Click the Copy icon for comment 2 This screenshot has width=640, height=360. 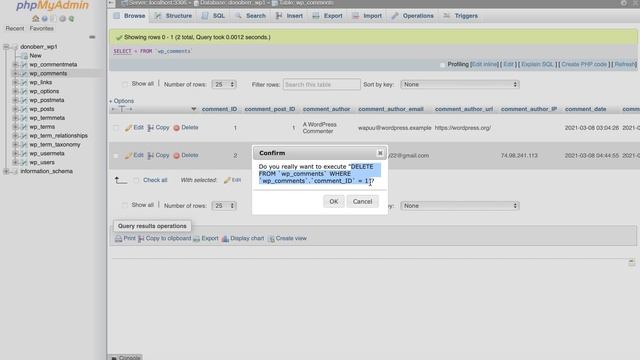[151, 156]
